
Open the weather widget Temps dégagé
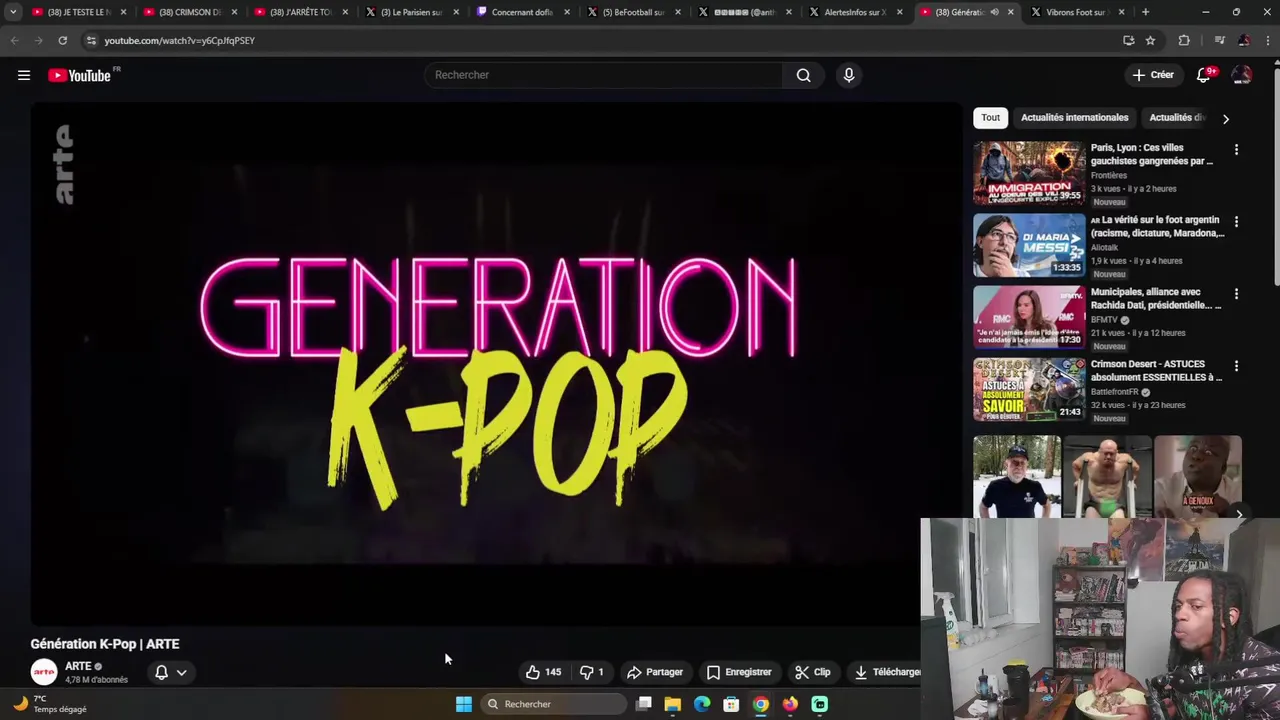coord(50,704)
